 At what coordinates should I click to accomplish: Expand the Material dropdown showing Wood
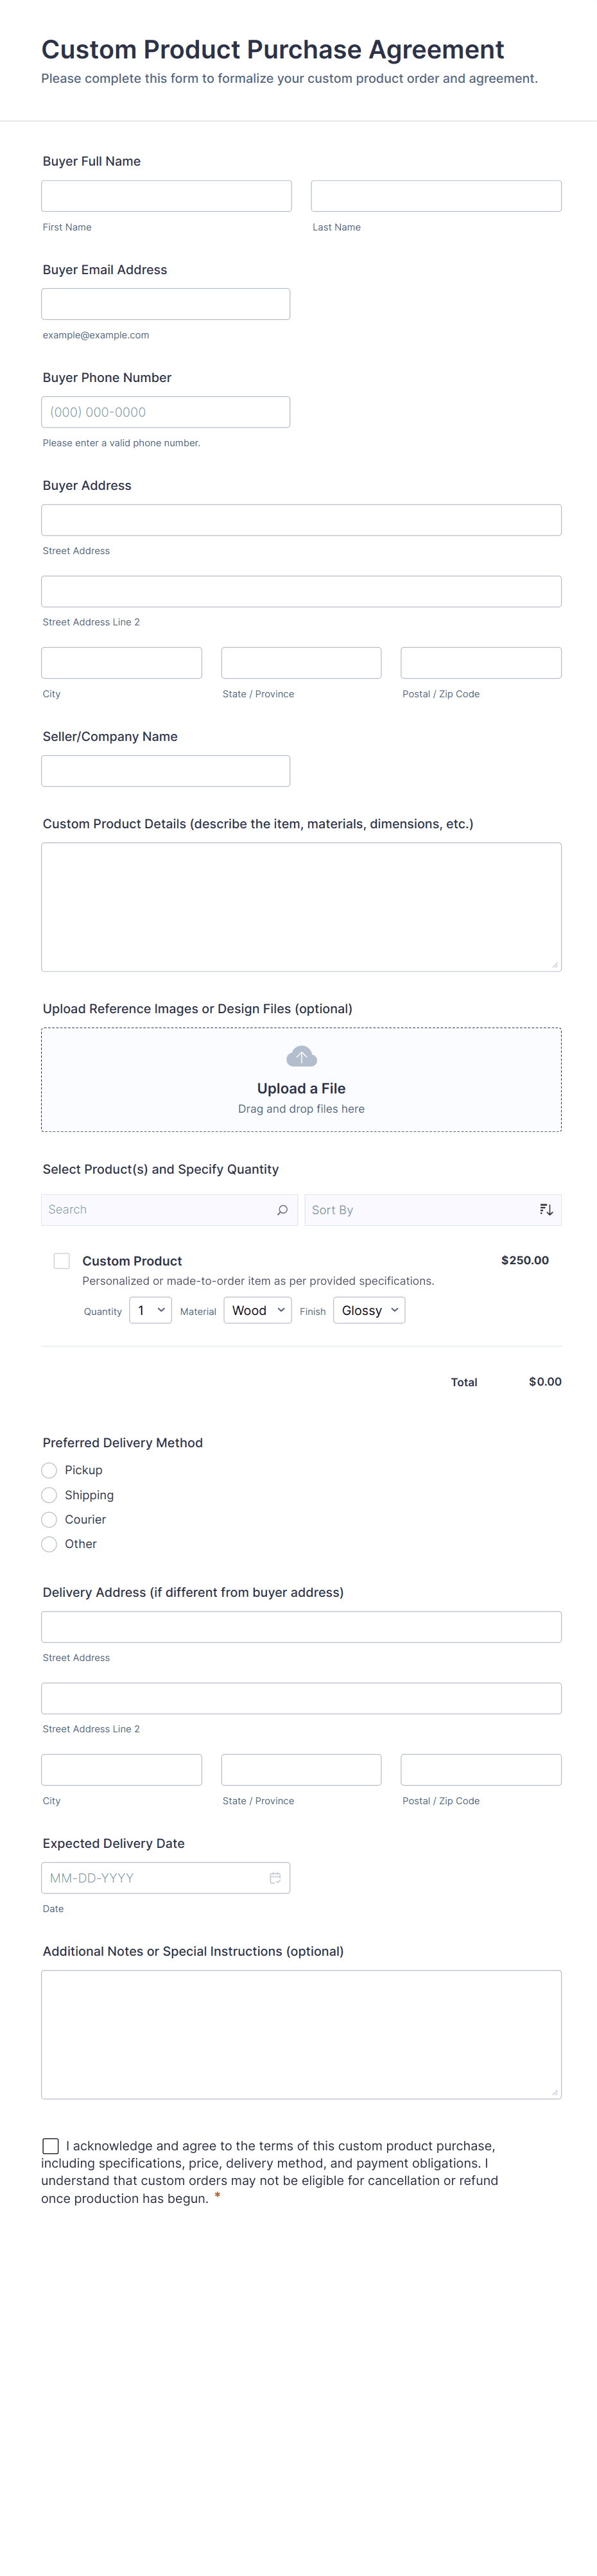(257, 1310)
